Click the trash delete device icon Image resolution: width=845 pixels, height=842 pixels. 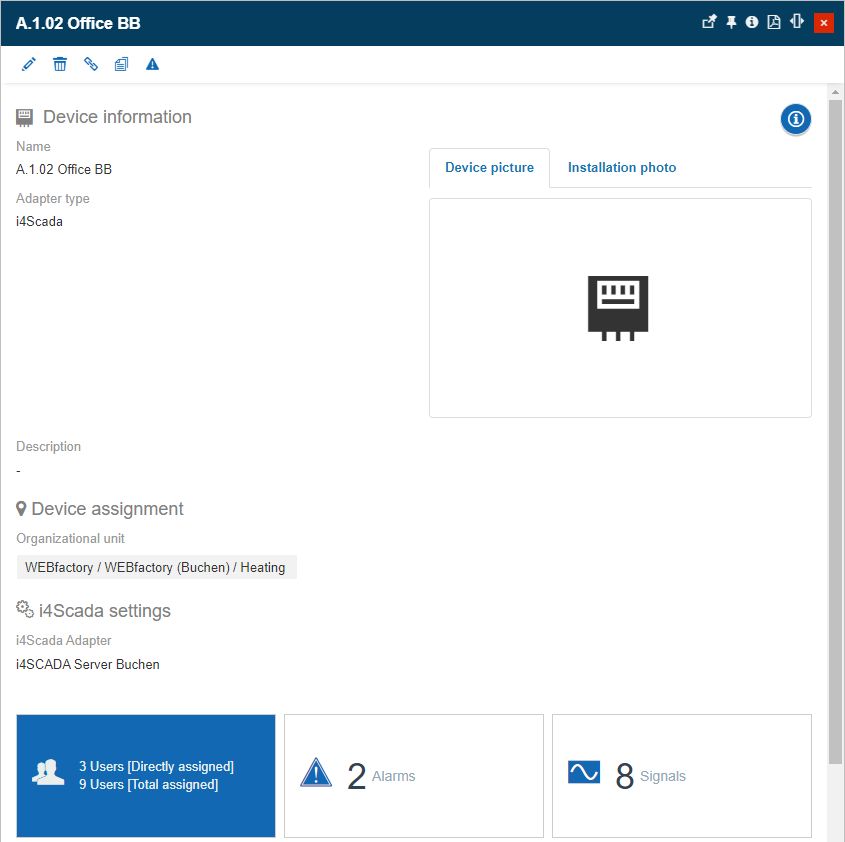[60, 64]
